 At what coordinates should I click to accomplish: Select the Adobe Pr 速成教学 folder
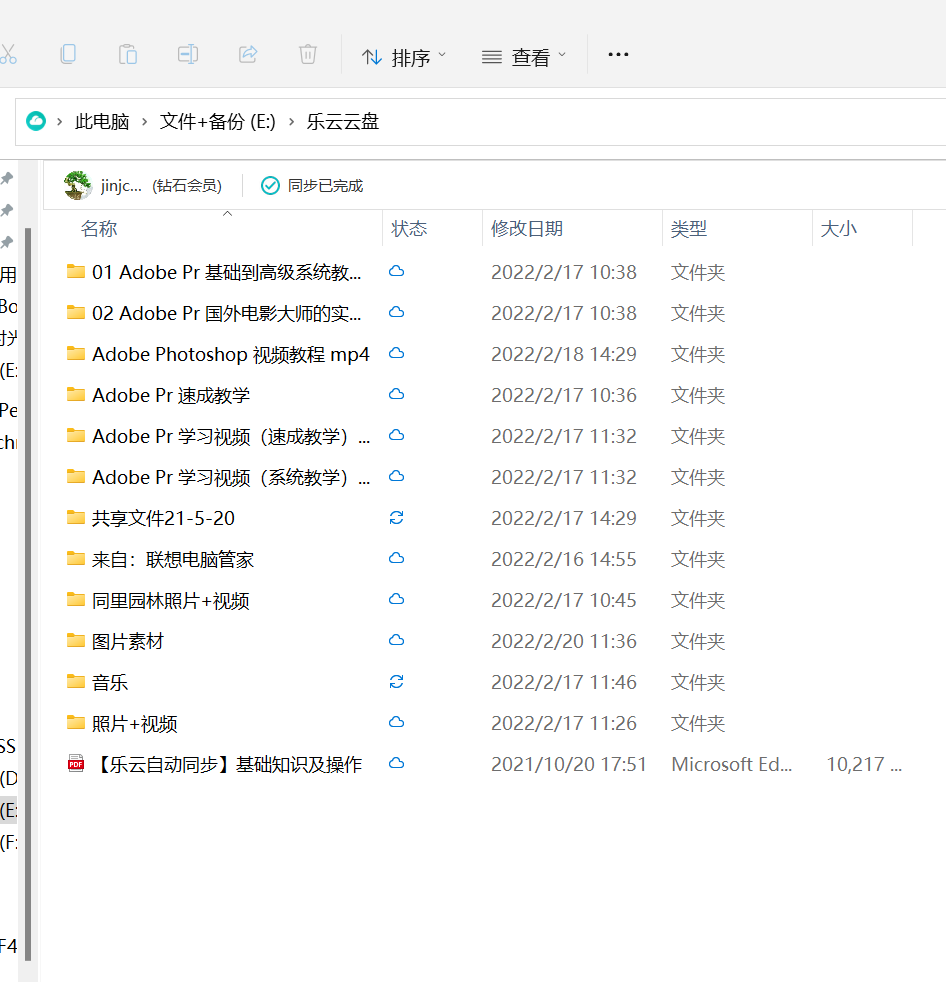pos(171,395)
